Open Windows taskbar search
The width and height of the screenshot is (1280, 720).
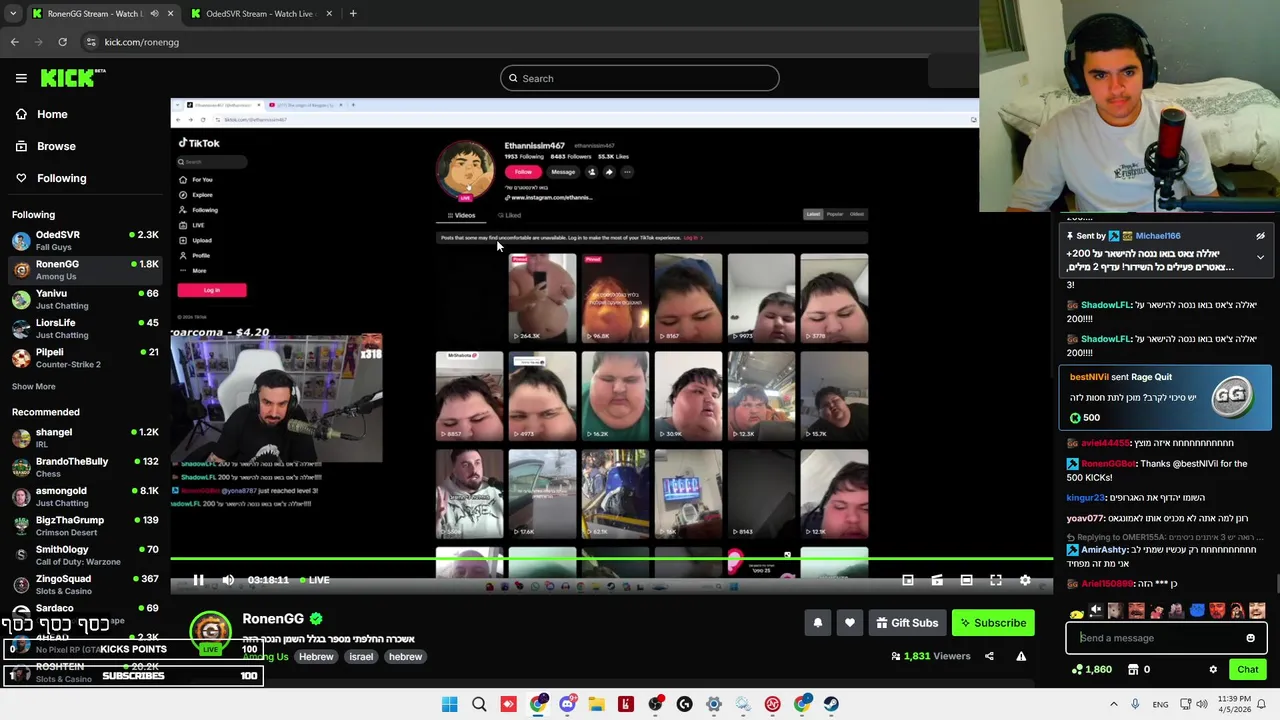point(479,705)
